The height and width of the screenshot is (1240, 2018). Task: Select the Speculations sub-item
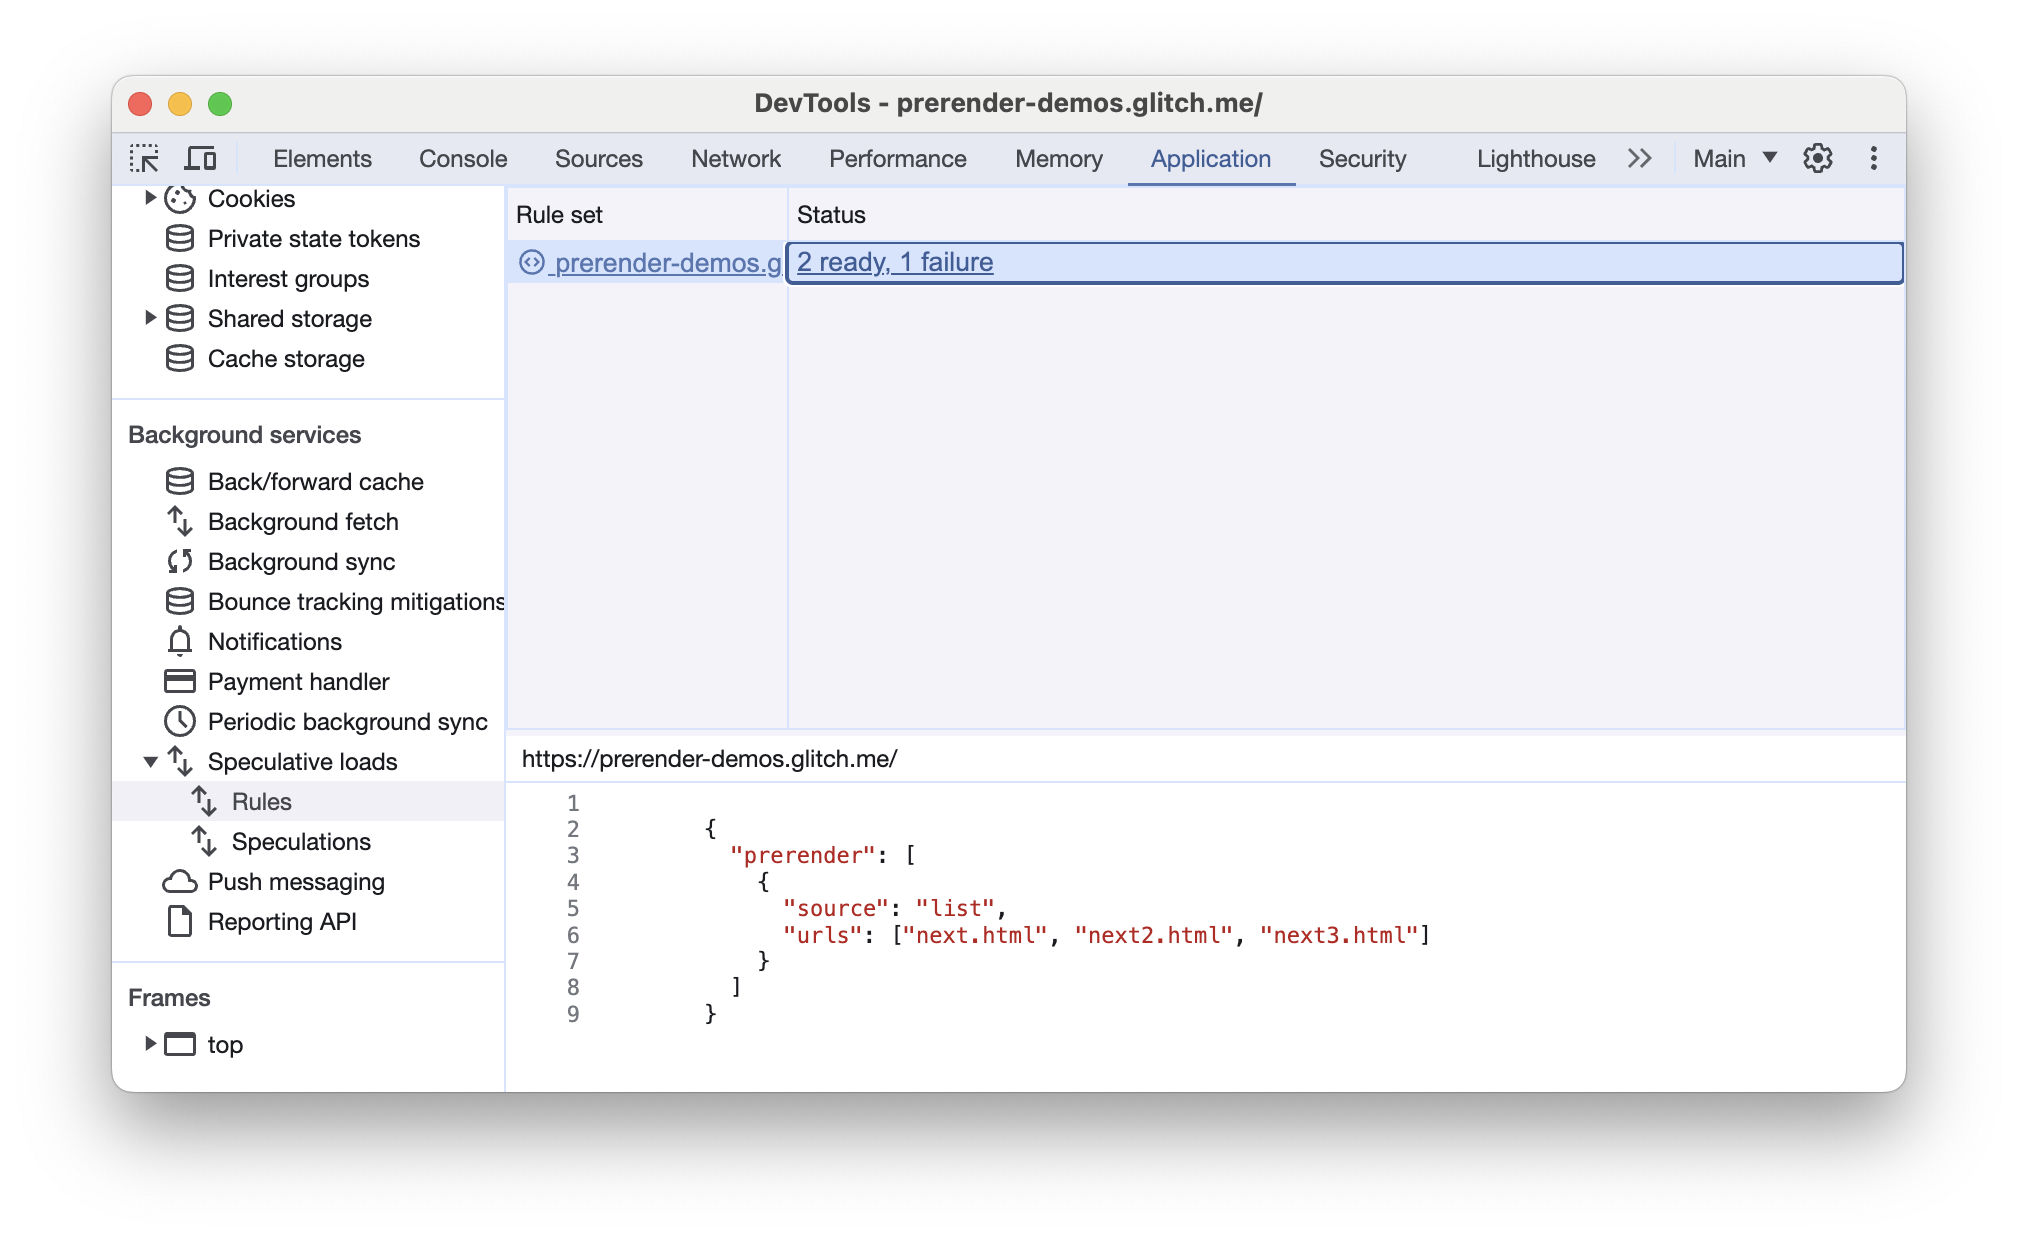pyautogui.click(x=298, y=841)
